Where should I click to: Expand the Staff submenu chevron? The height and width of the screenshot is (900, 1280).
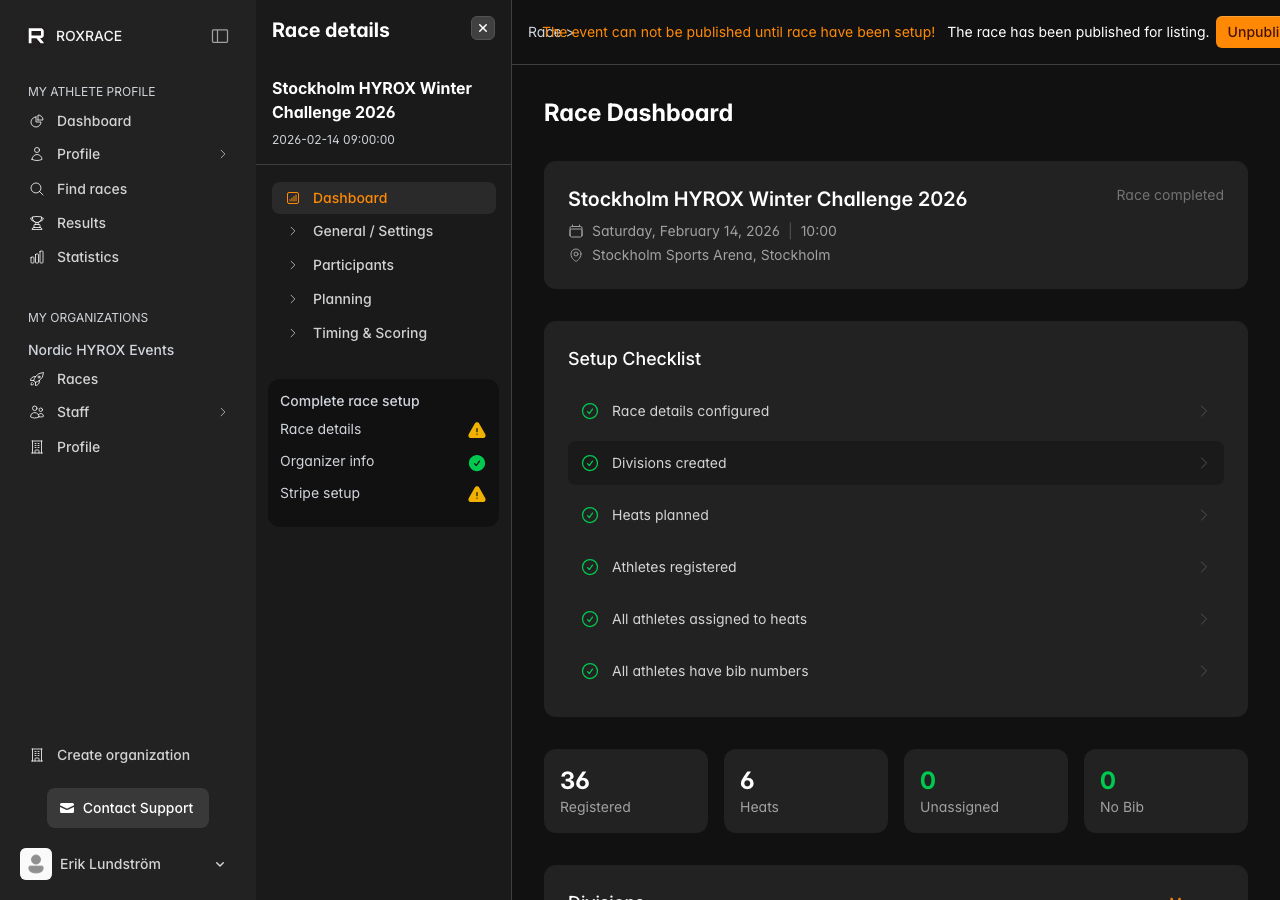click(x=223, y=412)
